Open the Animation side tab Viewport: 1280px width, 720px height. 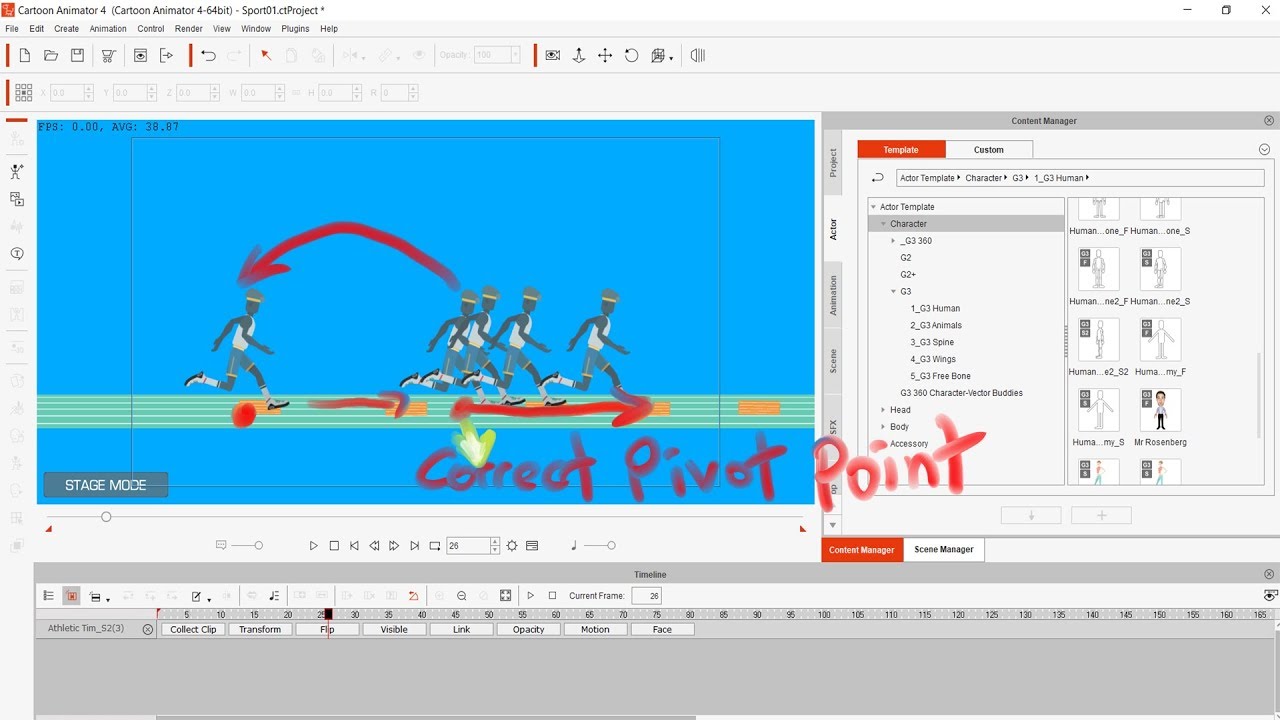click(833, 296)
